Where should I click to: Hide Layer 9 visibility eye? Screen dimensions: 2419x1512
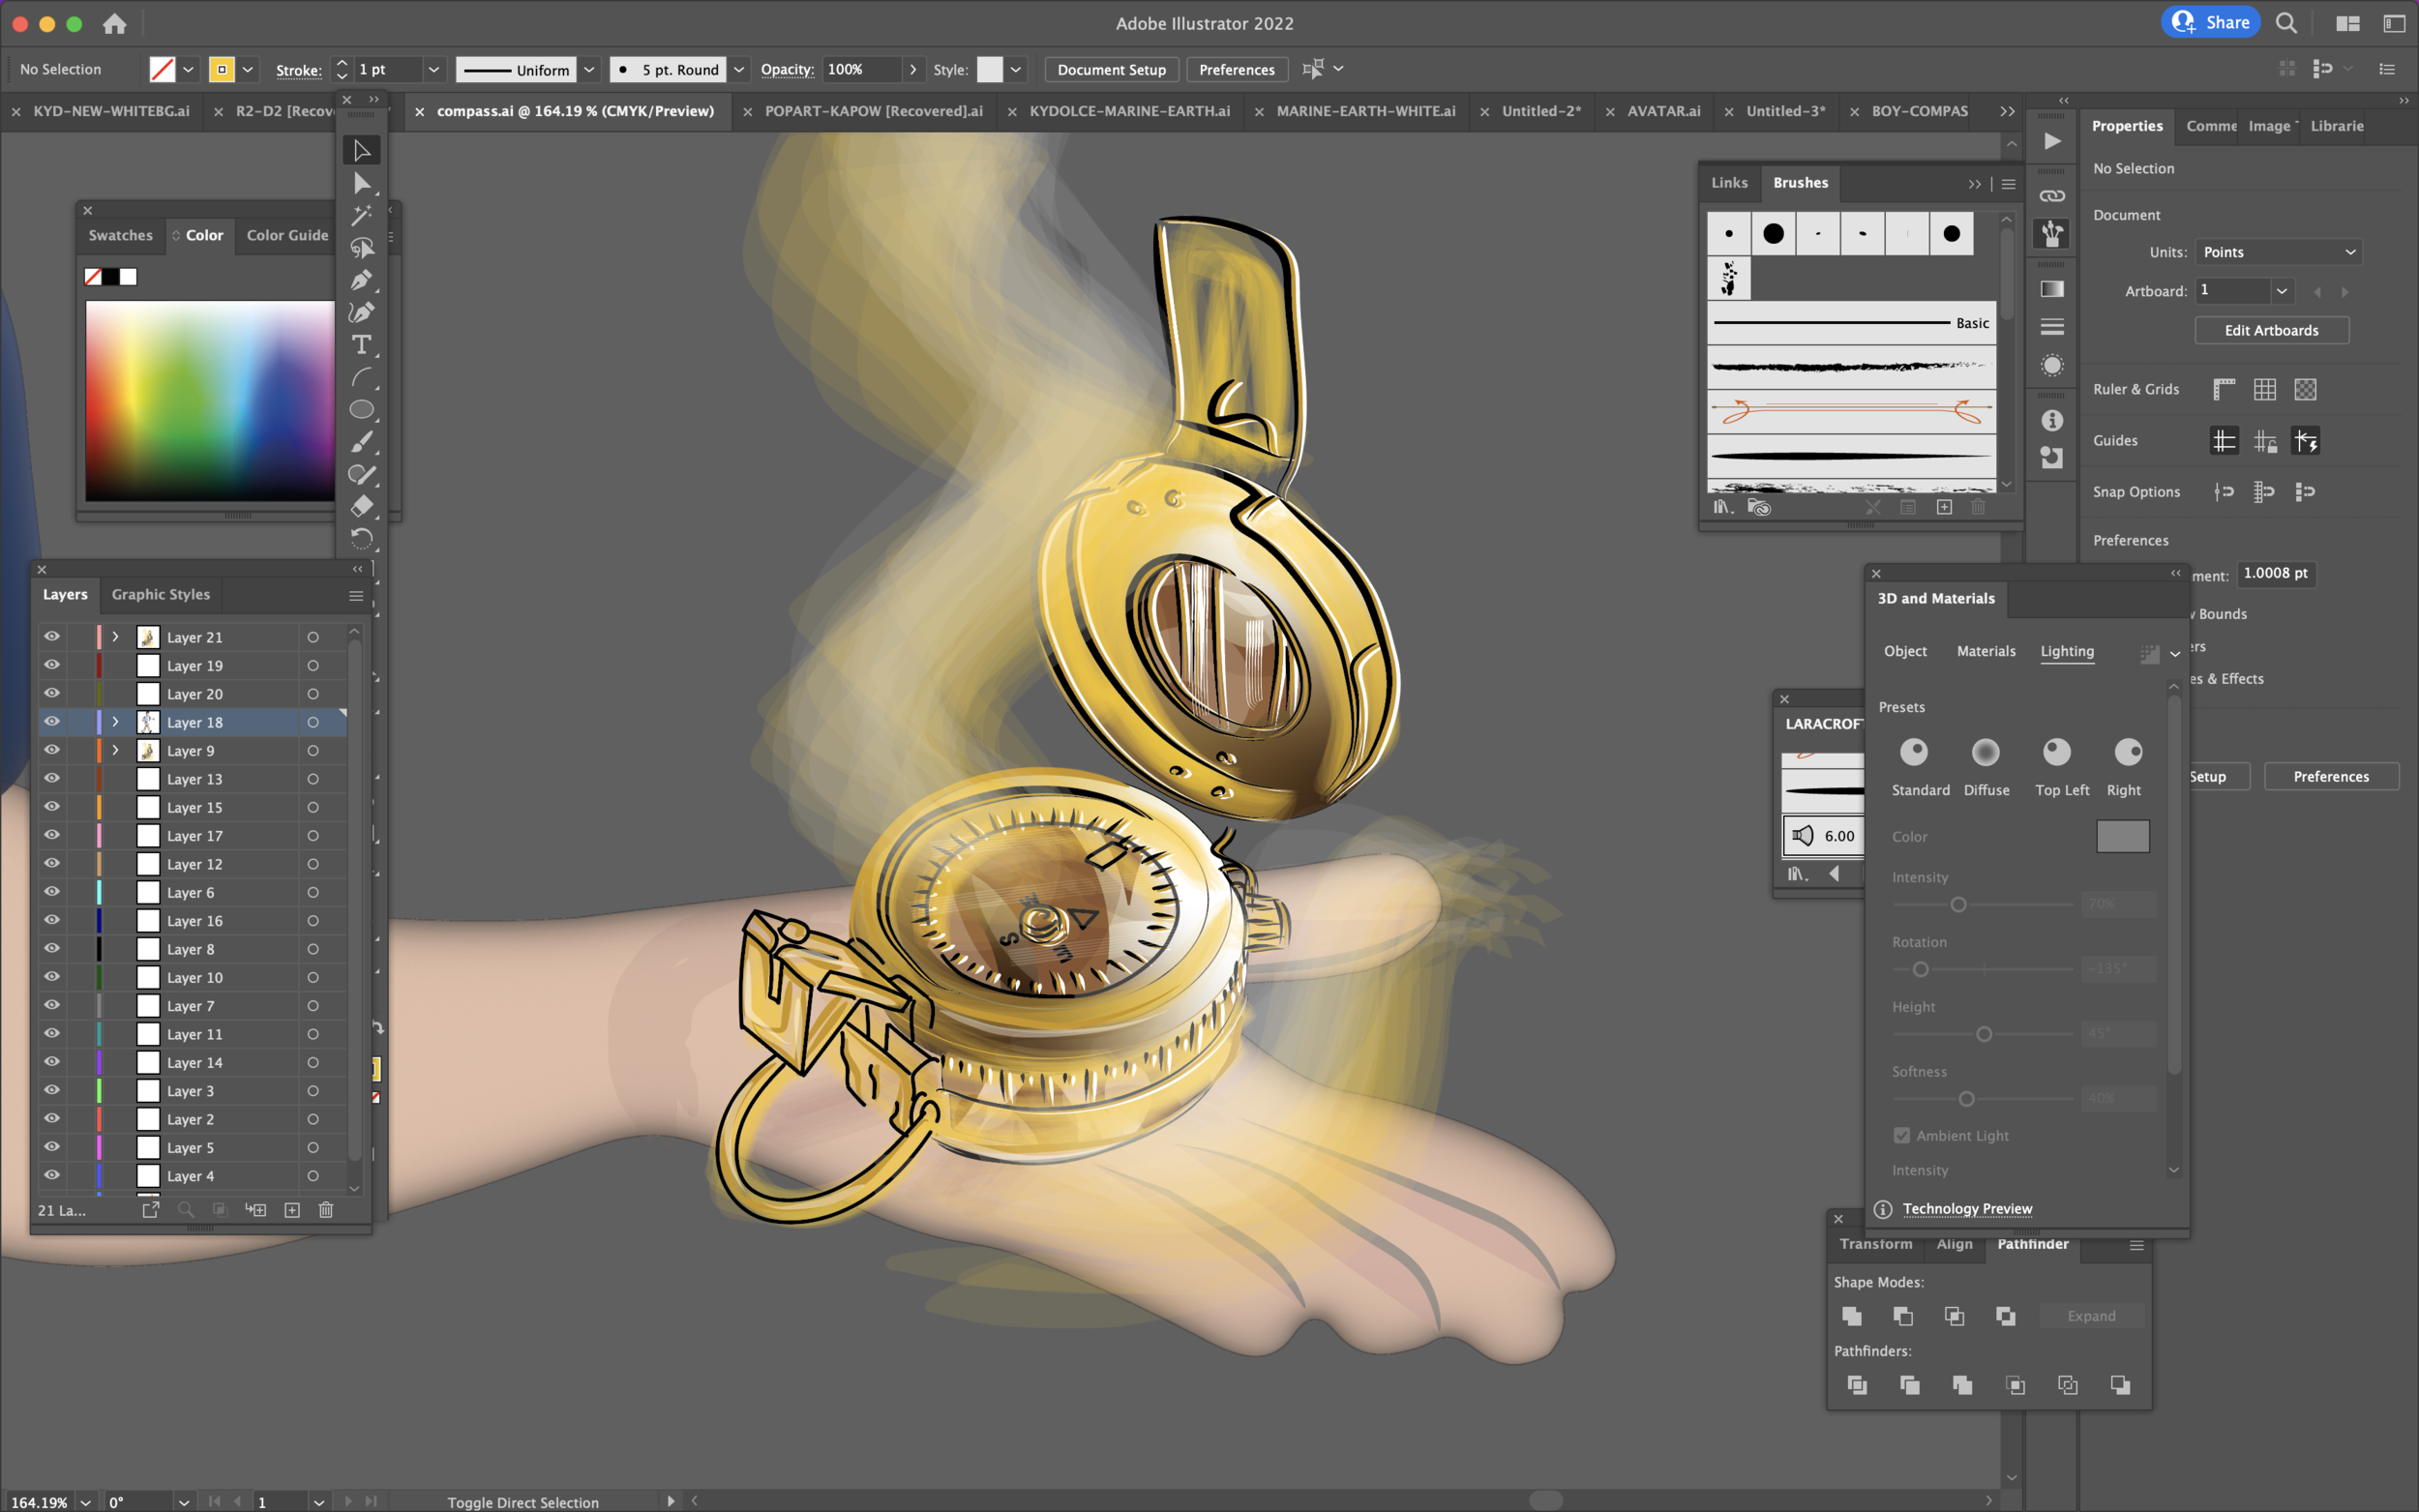(x=52, y=750)
